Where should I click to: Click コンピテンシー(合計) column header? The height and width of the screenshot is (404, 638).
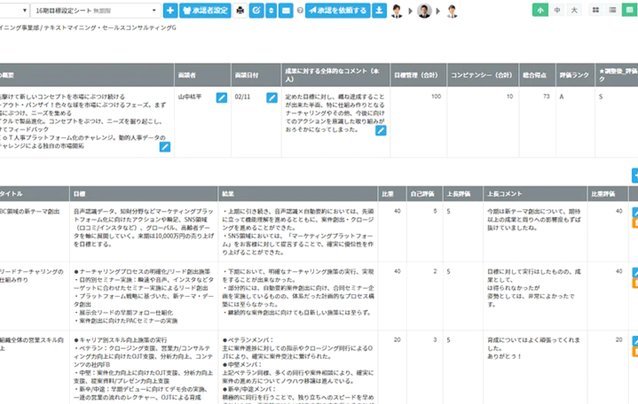click(483, 75)
